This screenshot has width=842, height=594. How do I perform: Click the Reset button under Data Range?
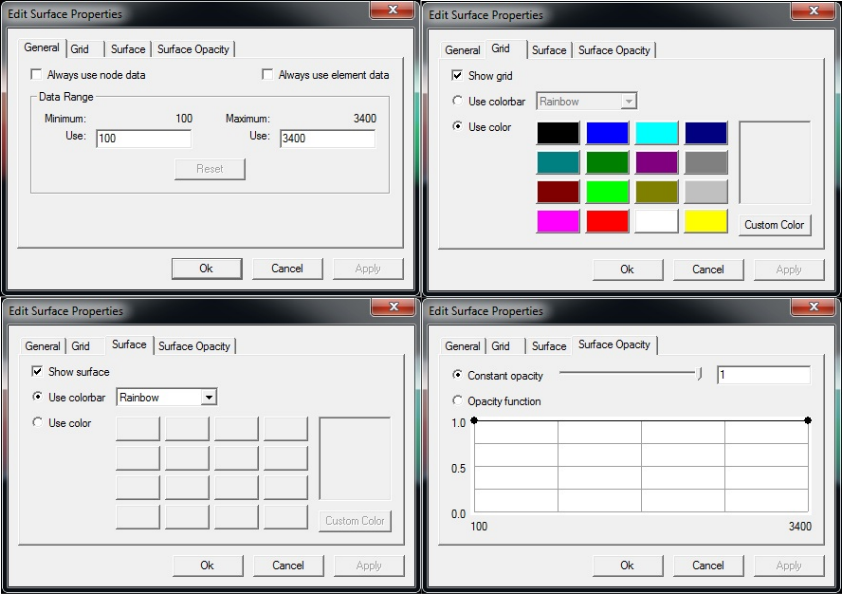pyautogui.click(x=210, y=169)
